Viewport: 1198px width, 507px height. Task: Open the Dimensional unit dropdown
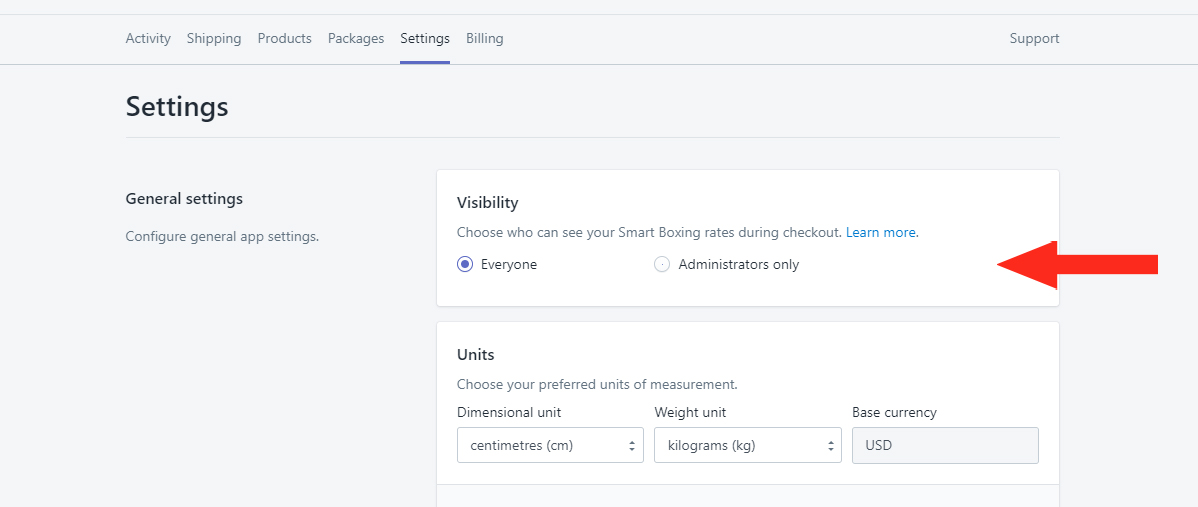tap(550, 445)
